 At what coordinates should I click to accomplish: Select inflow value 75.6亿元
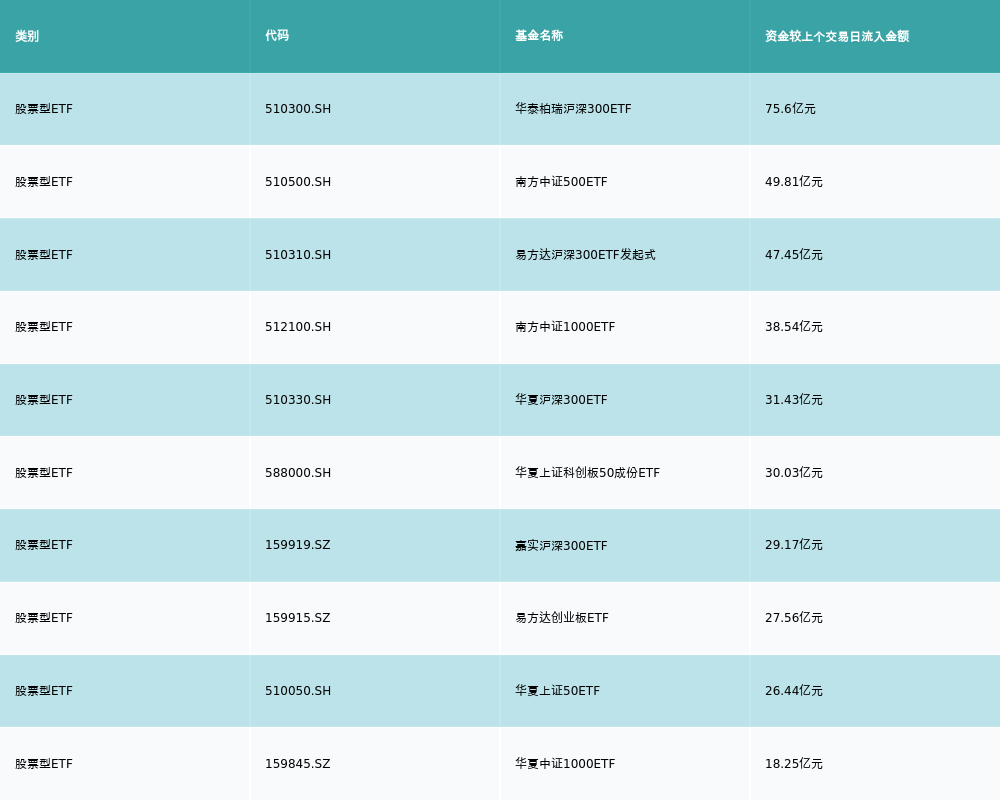point(790,109)
